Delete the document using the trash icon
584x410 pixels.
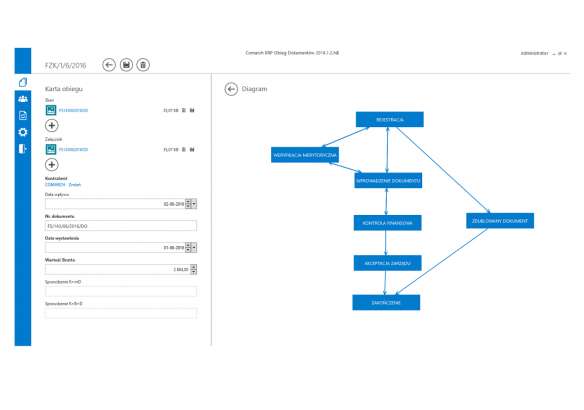point(143,65)
